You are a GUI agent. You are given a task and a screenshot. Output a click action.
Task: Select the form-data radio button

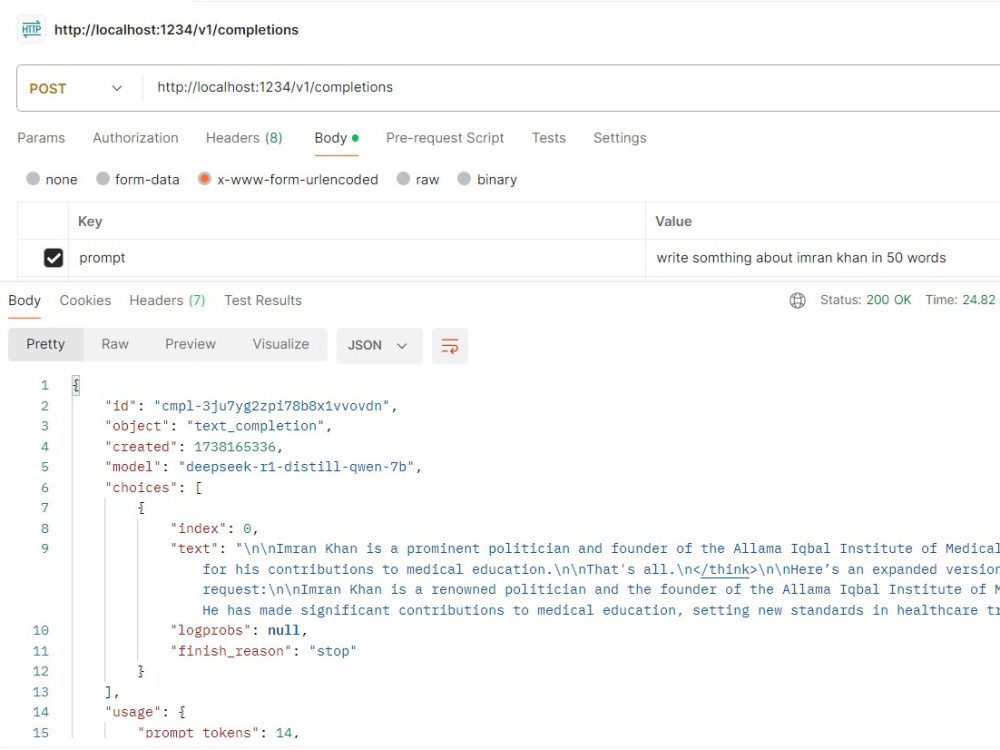point(103,179)
